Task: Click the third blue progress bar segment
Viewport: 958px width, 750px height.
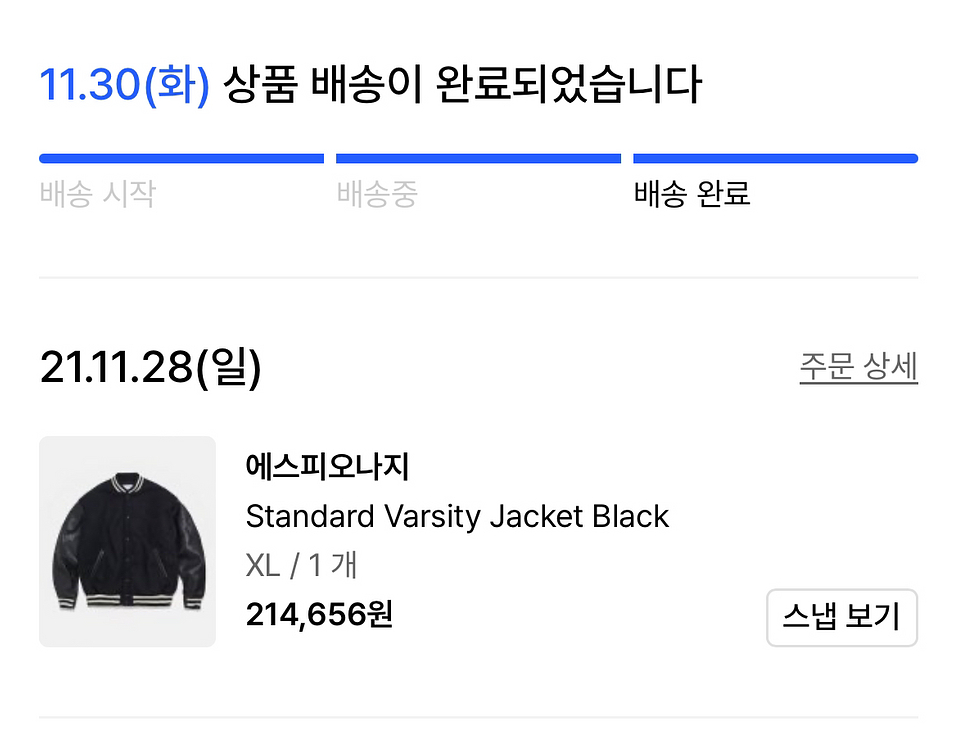Action: click(x=775, y=157)
